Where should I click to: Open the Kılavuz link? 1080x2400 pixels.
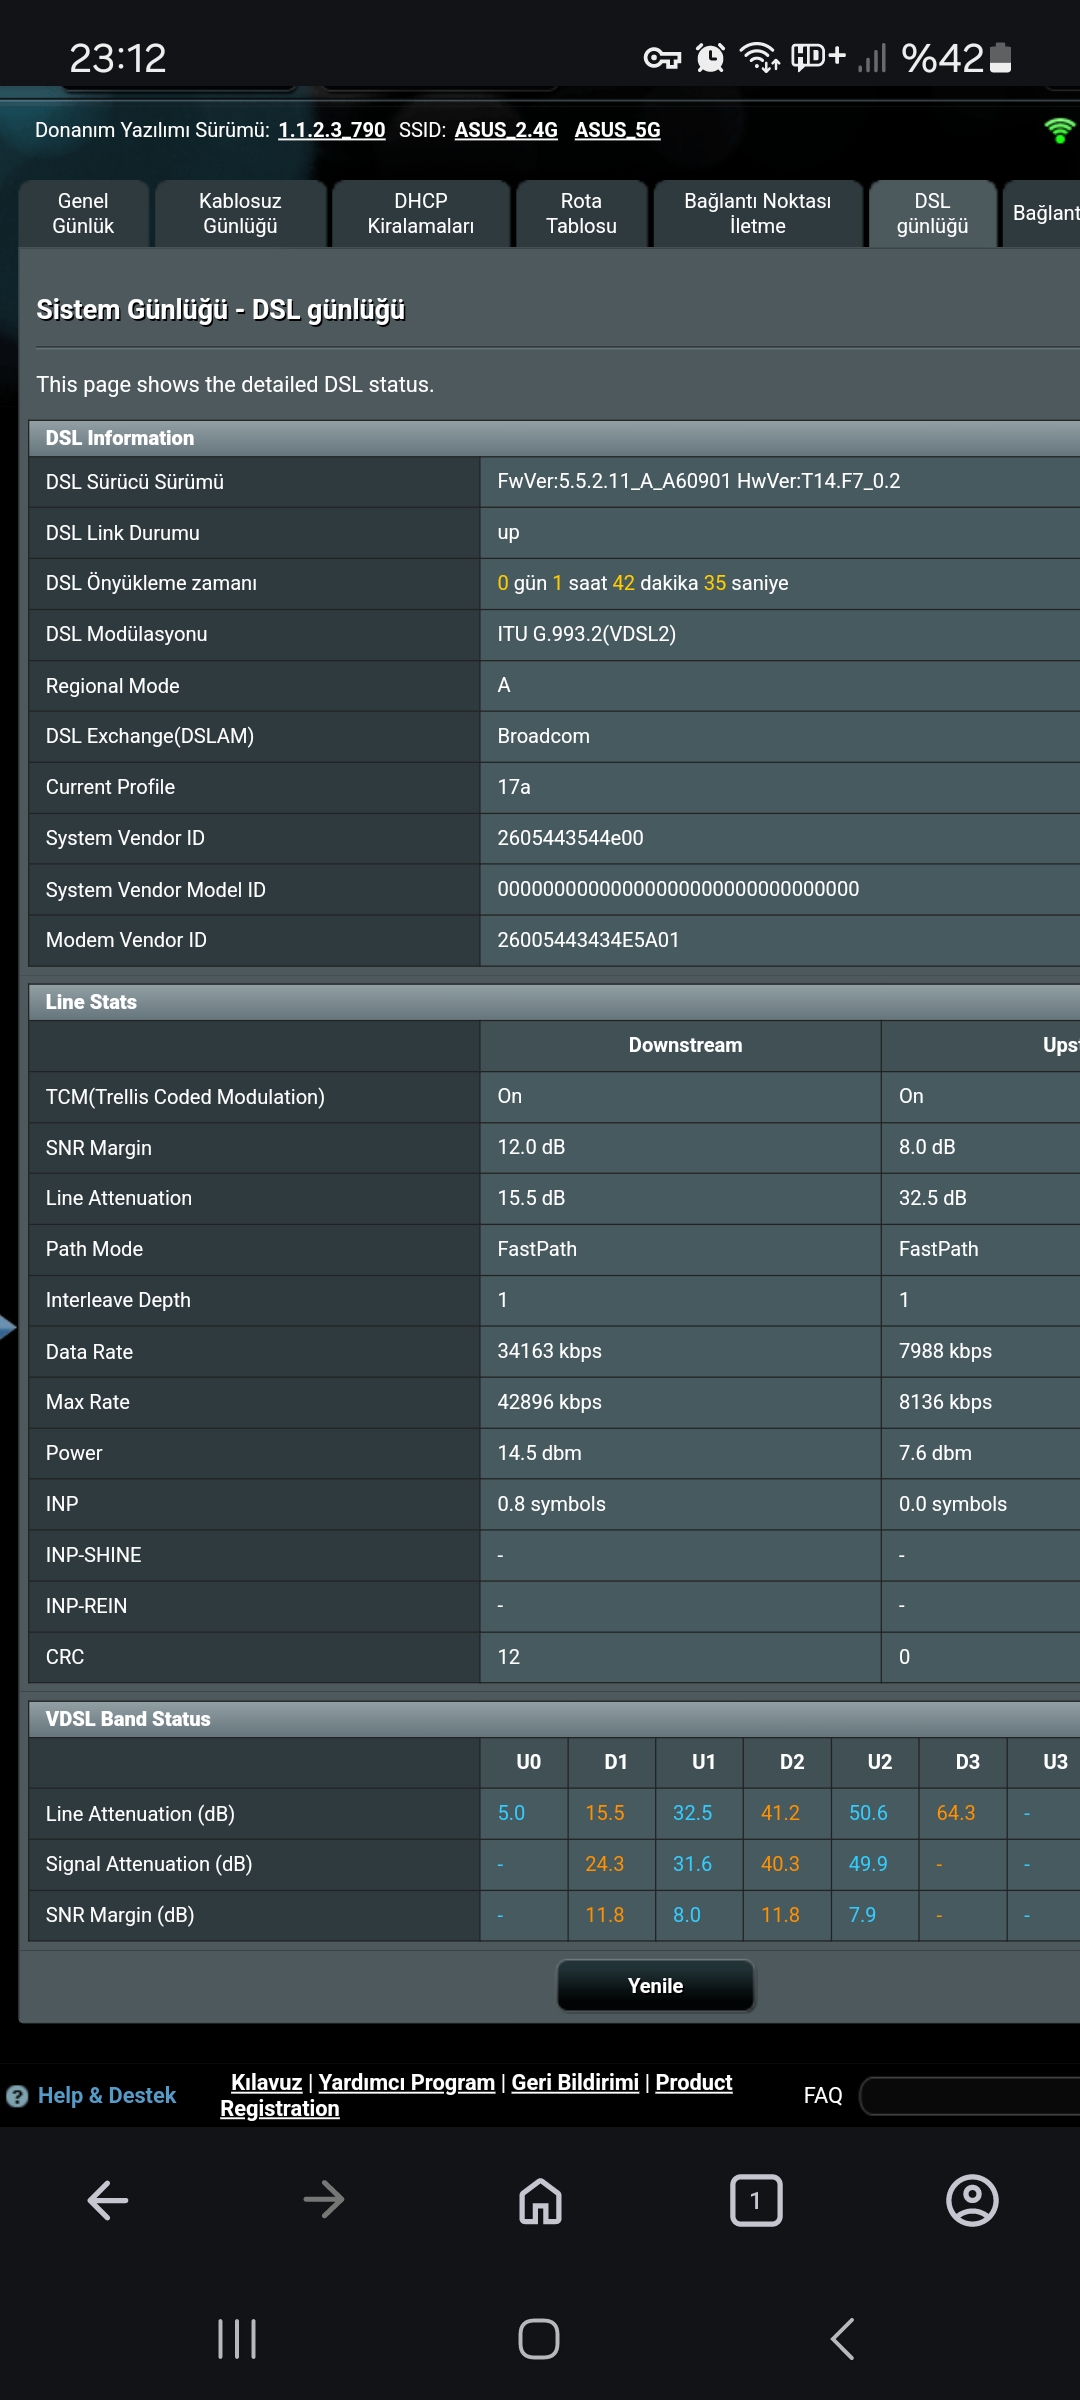pyautogui.click(x=266, y=2082)
